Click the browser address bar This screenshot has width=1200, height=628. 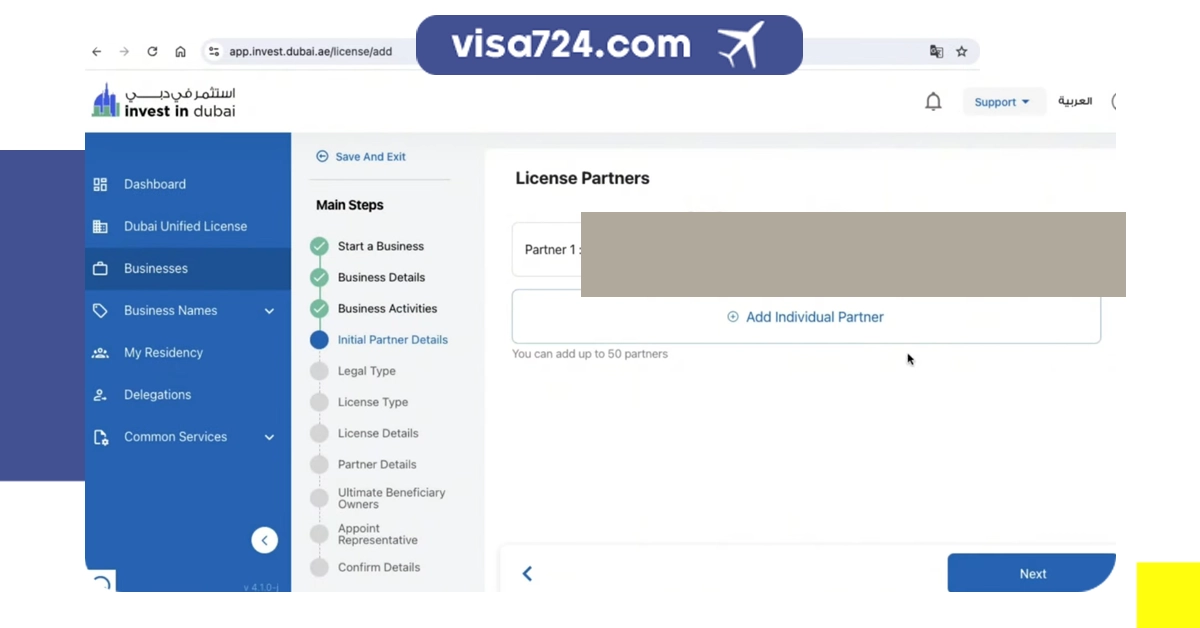coord(310,52)
